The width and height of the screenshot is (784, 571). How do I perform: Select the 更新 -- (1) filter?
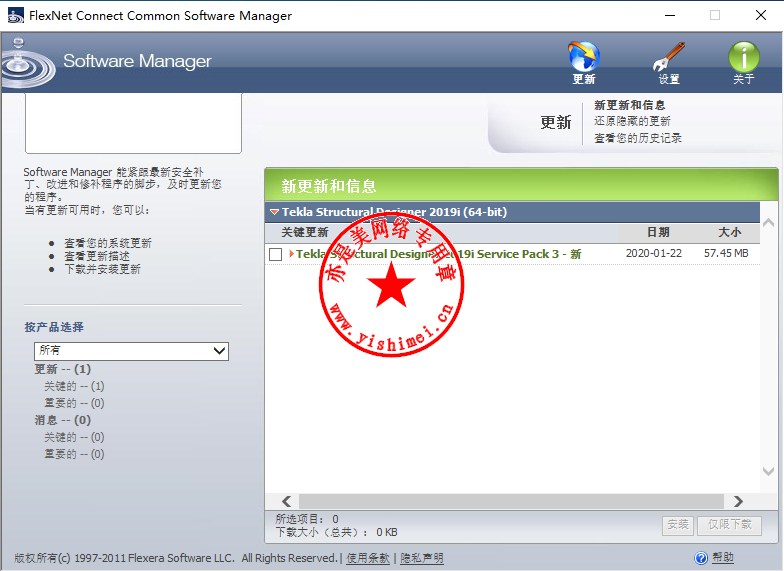(62, 369)
